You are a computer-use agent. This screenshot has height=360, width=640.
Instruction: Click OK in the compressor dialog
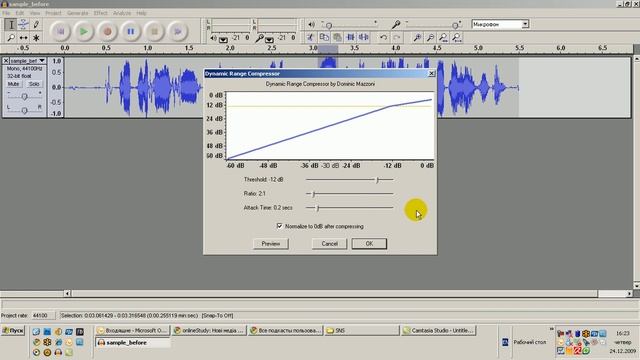(x=369, y=244)
